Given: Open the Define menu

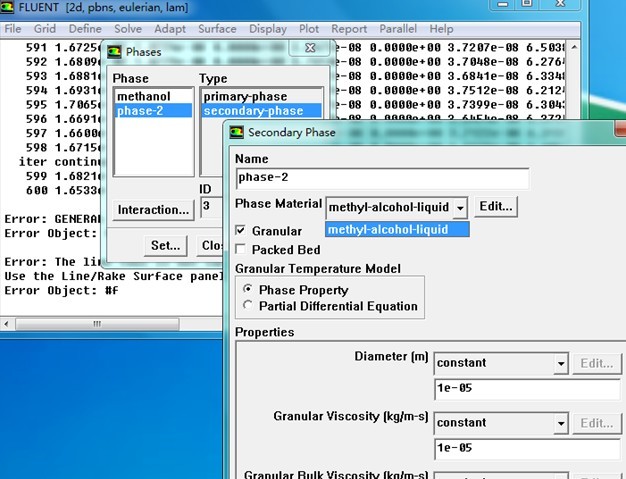Looking at the screenshot, I should point(85,29).
